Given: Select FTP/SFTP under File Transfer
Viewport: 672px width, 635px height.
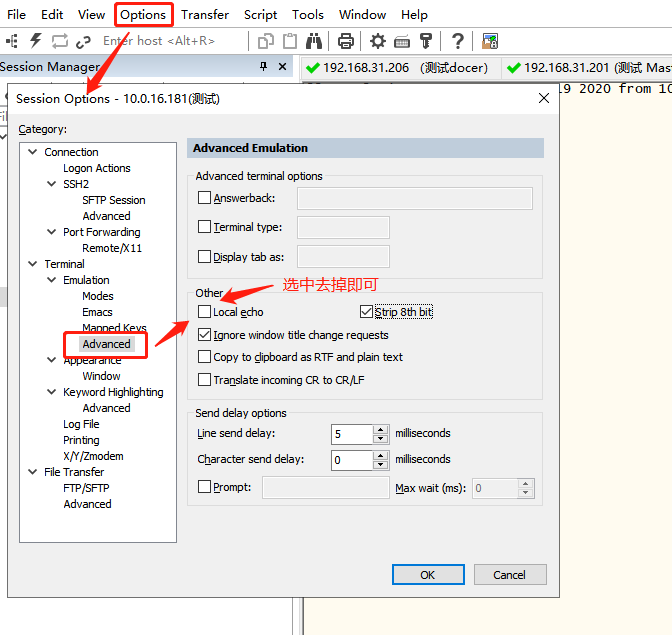Looking at the screenshot, I should [x=86, y=488].
